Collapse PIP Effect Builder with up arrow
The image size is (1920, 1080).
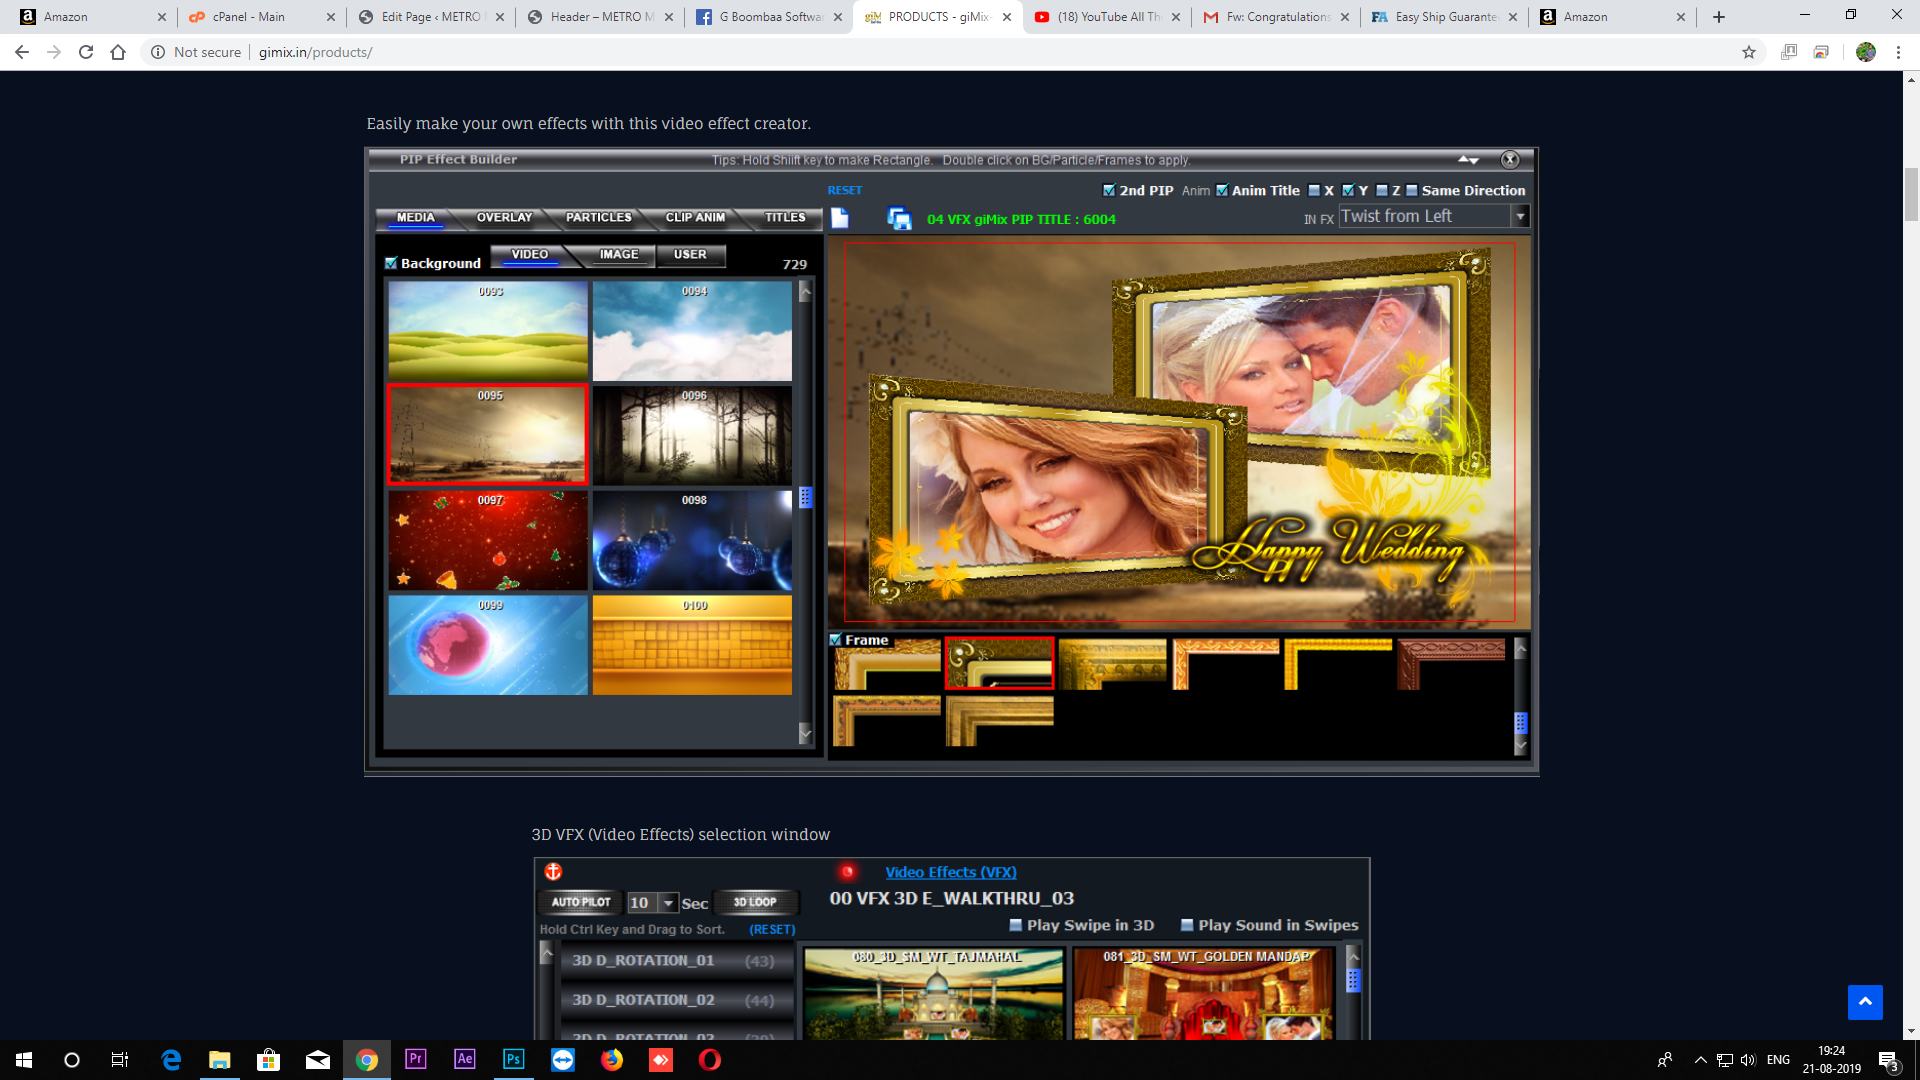click(x=1463, y=158)
